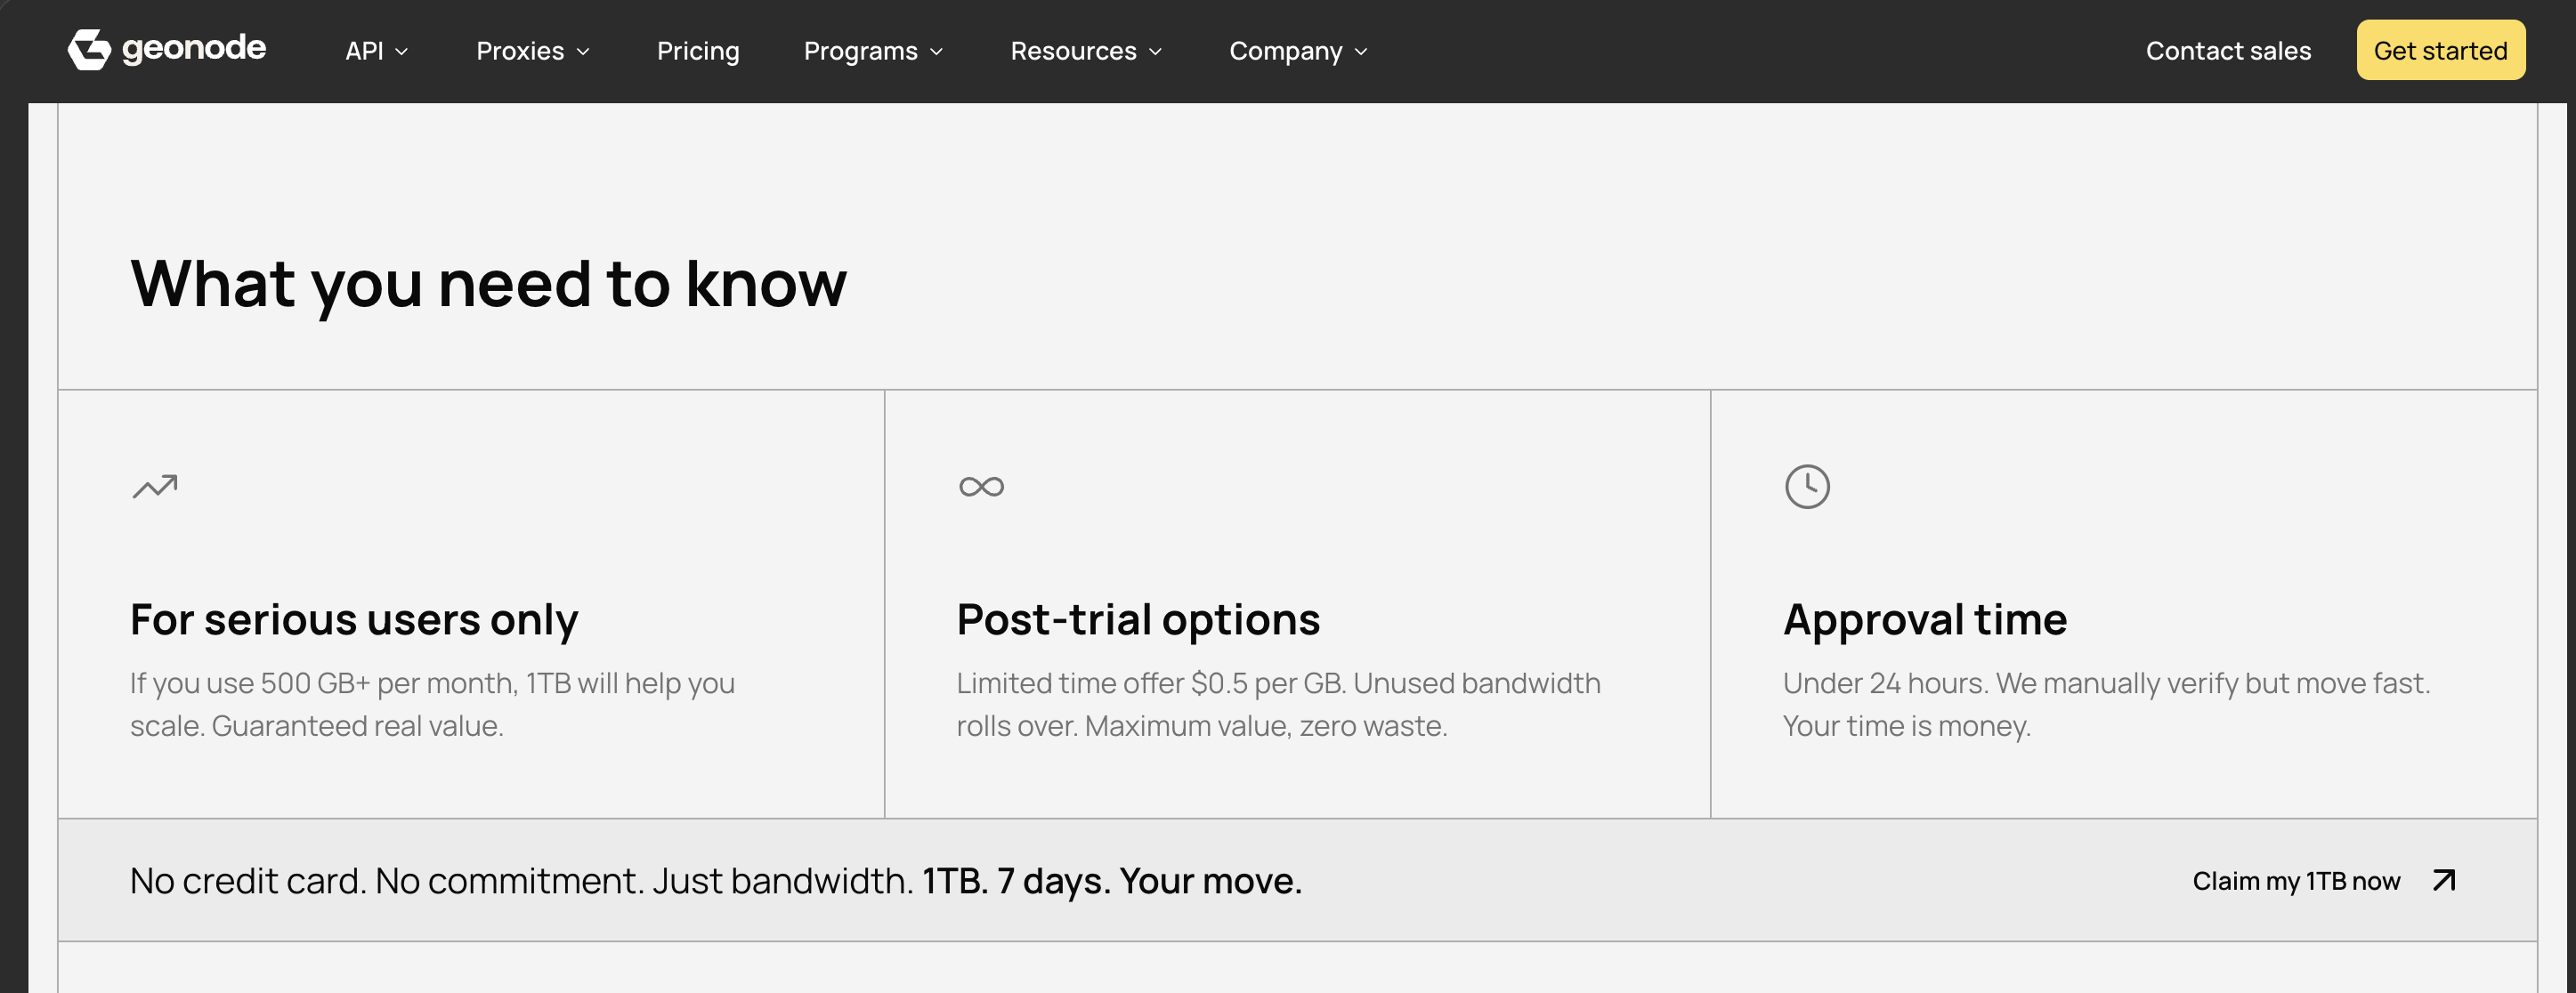Screen dimensions: 2576x993
Task: Click the clock icon above Approval time
Action: (x=1807, y=487)
